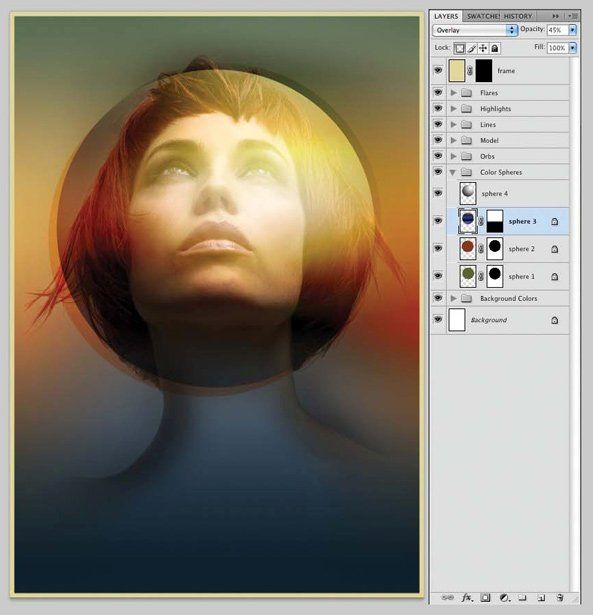Hide the Orbs group

pyautogui.click(x=438, y=156)
